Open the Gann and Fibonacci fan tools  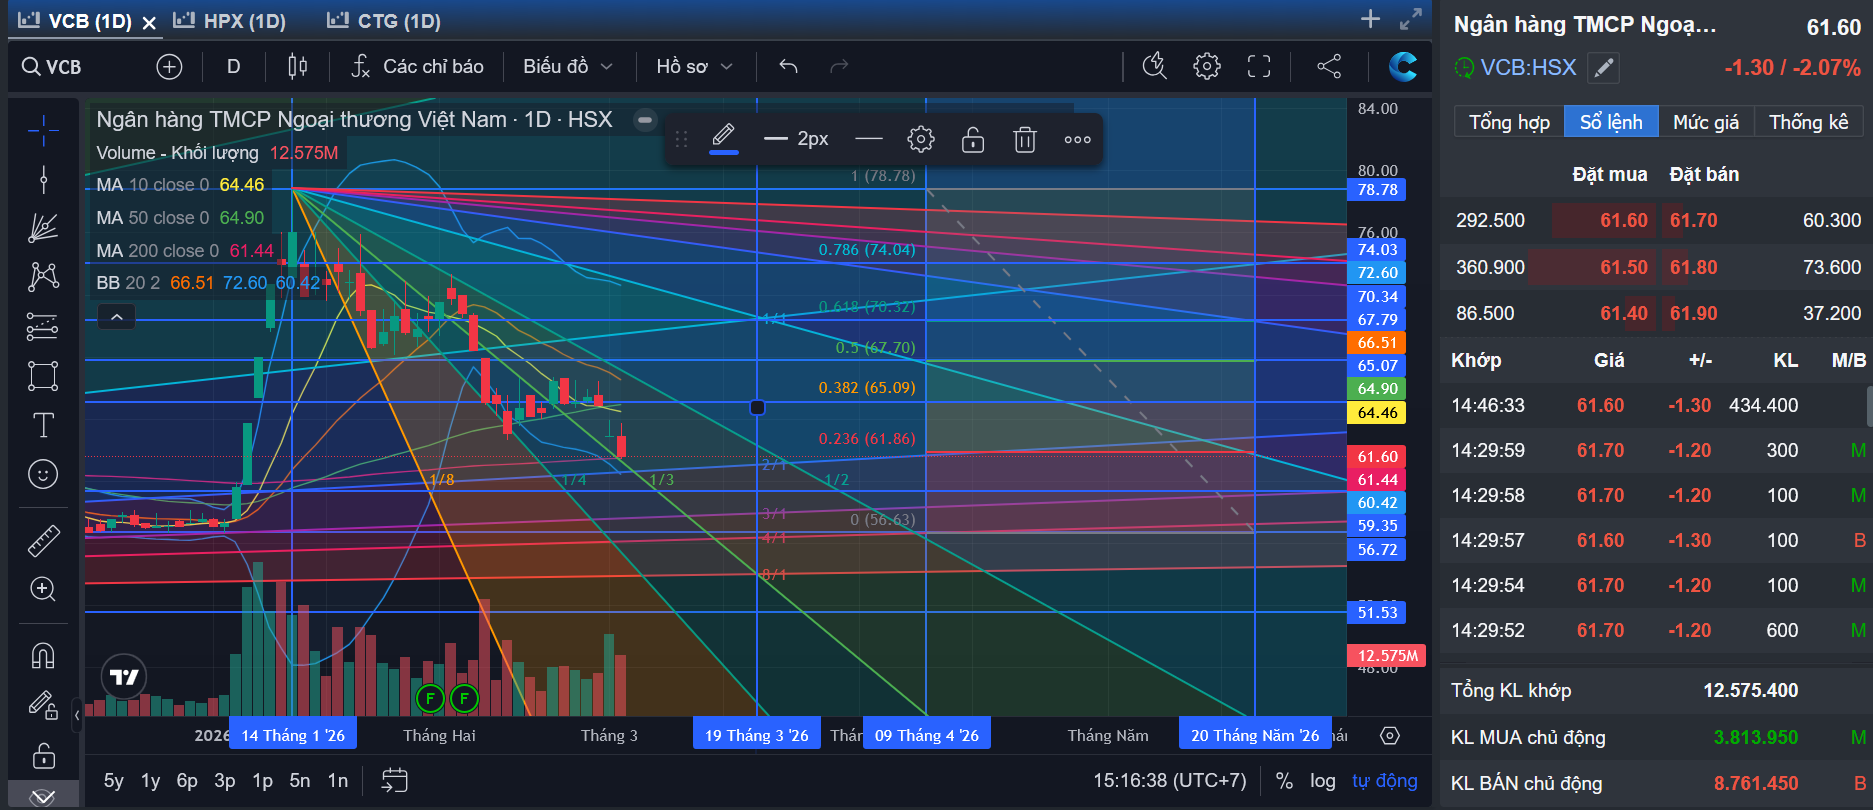[43, 228]
